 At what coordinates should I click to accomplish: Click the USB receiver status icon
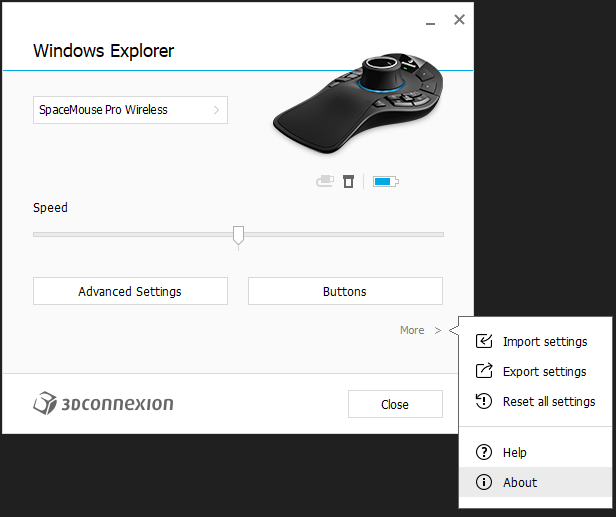pos(348,182)
